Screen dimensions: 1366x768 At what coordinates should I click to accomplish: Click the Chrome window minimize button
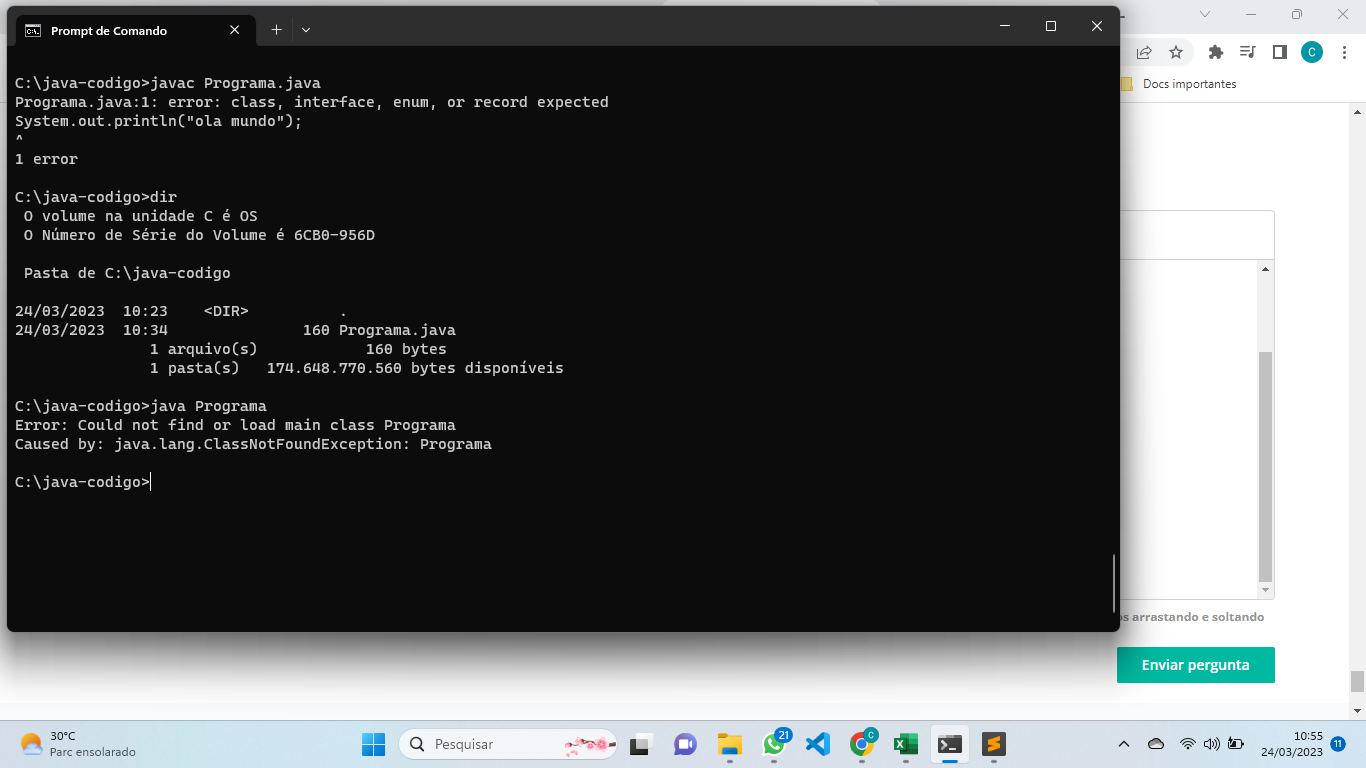point(1251,14)
